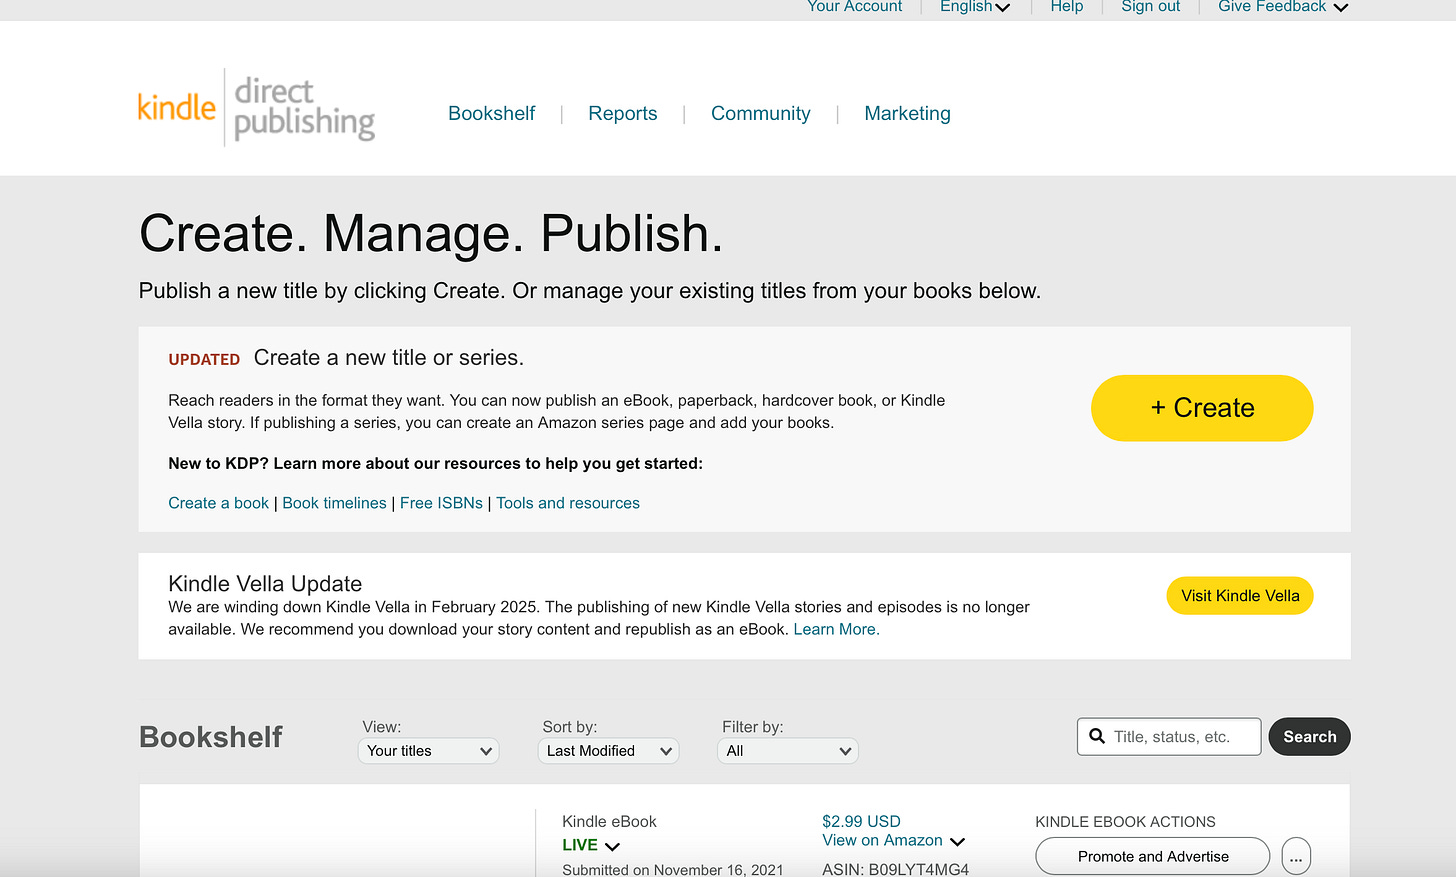Open the Reports tab

point(623,114)
